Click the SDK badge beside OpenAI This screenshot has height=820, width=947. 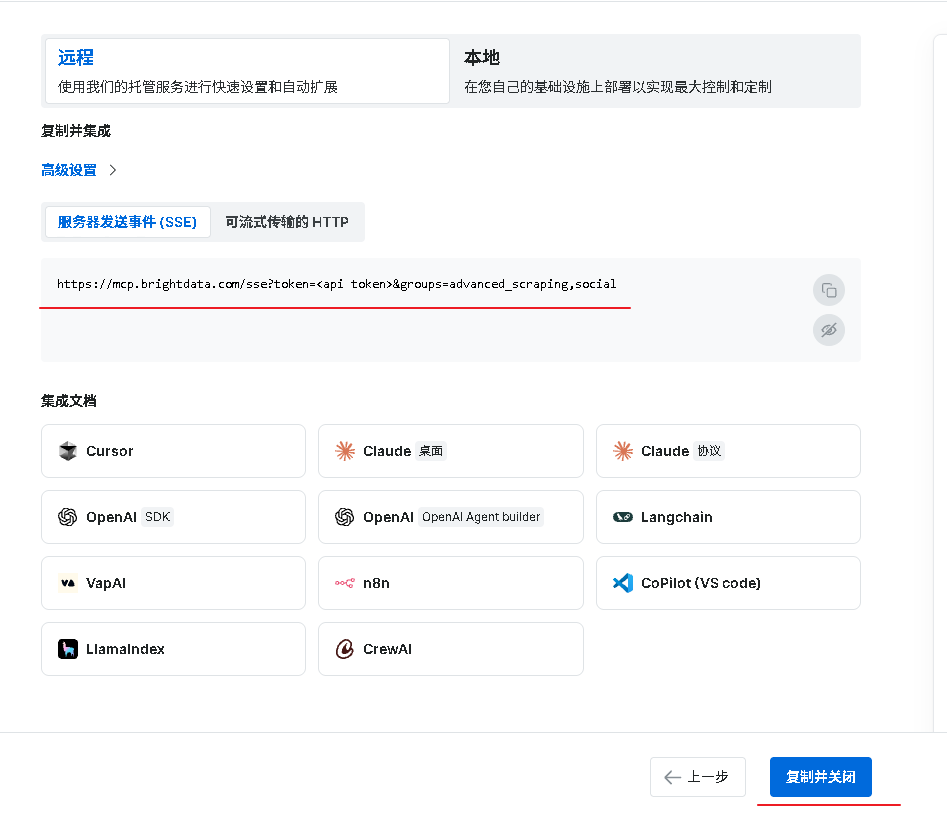click(x=158, y=517)
